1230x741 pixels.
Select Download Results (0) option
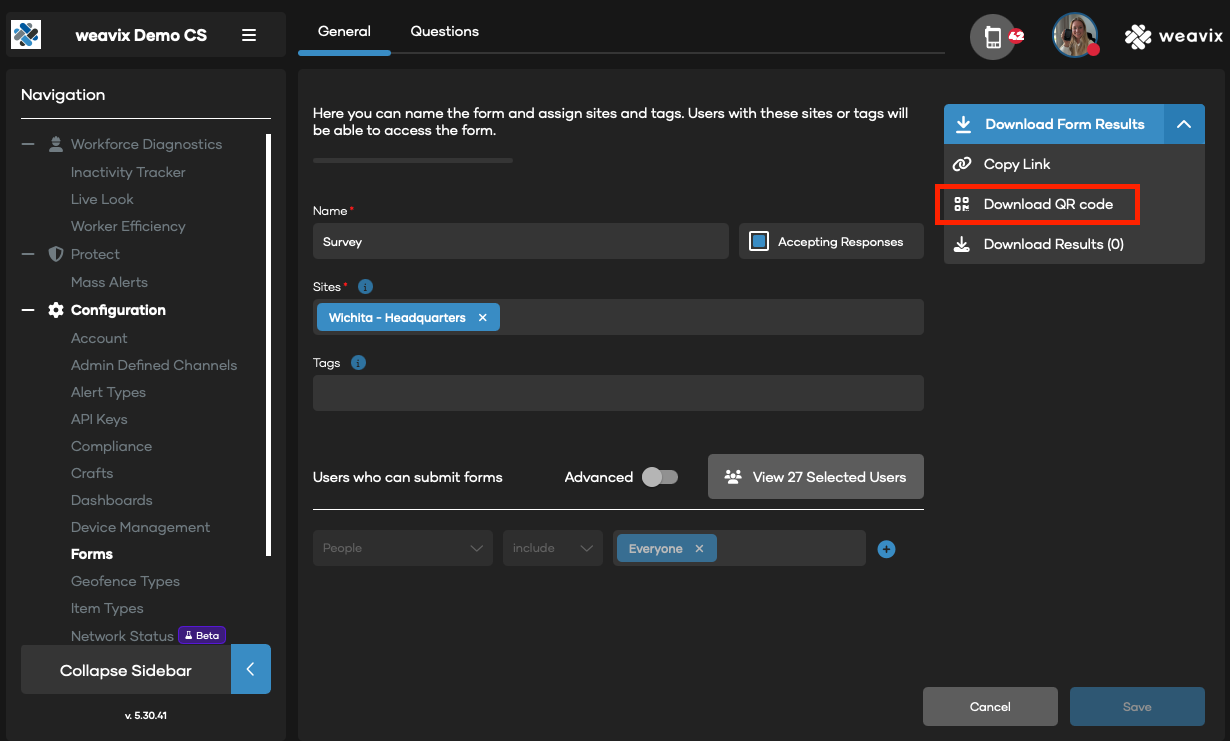point(1074,244)
